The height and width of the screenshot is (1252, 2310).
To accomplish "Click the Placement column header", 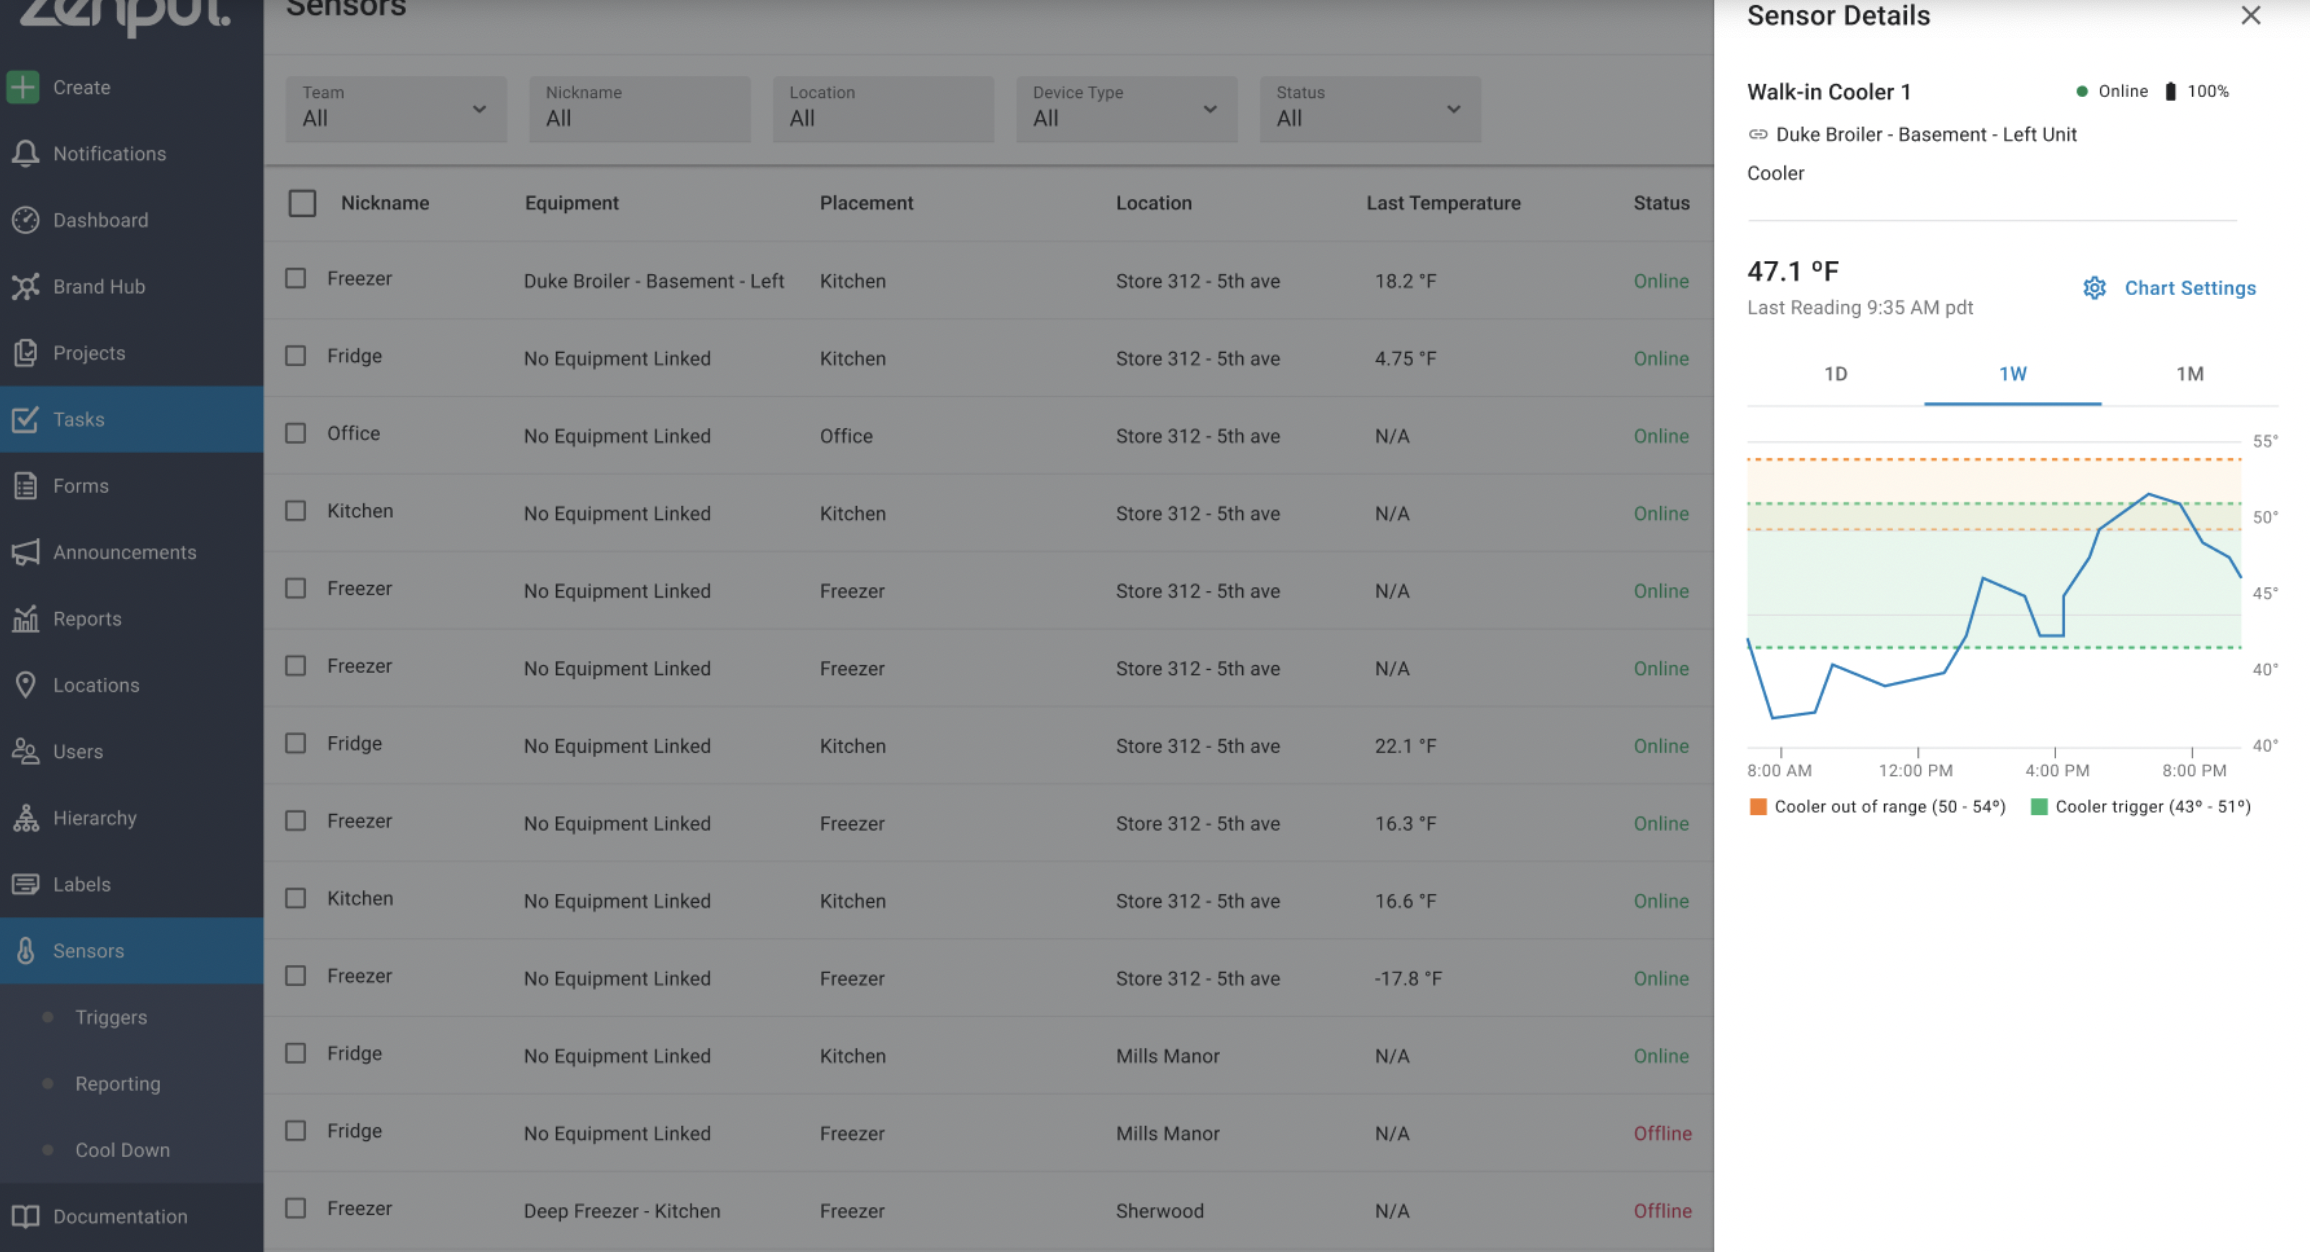I will tap(866, 203).
